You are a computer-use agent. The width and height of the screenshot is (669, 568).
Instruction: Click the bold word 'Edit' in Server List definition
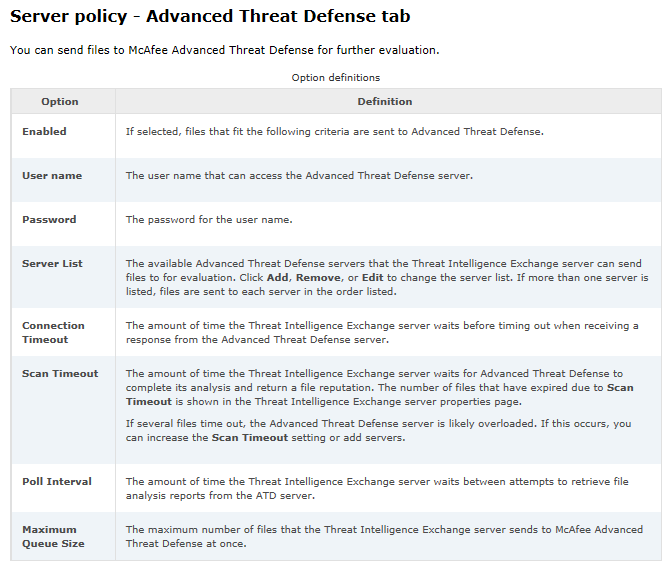coord(372,277)
